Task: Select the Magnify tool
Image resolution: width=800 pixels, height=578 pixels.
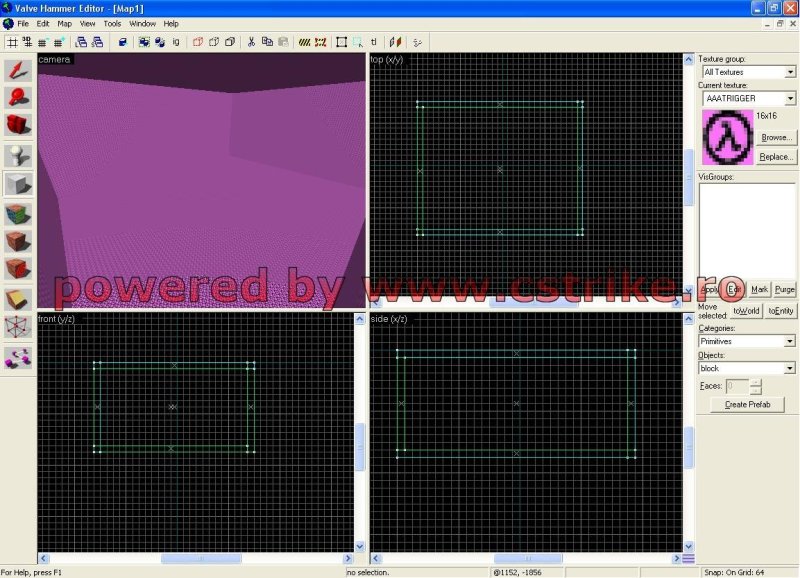Action: coord(18,97)
